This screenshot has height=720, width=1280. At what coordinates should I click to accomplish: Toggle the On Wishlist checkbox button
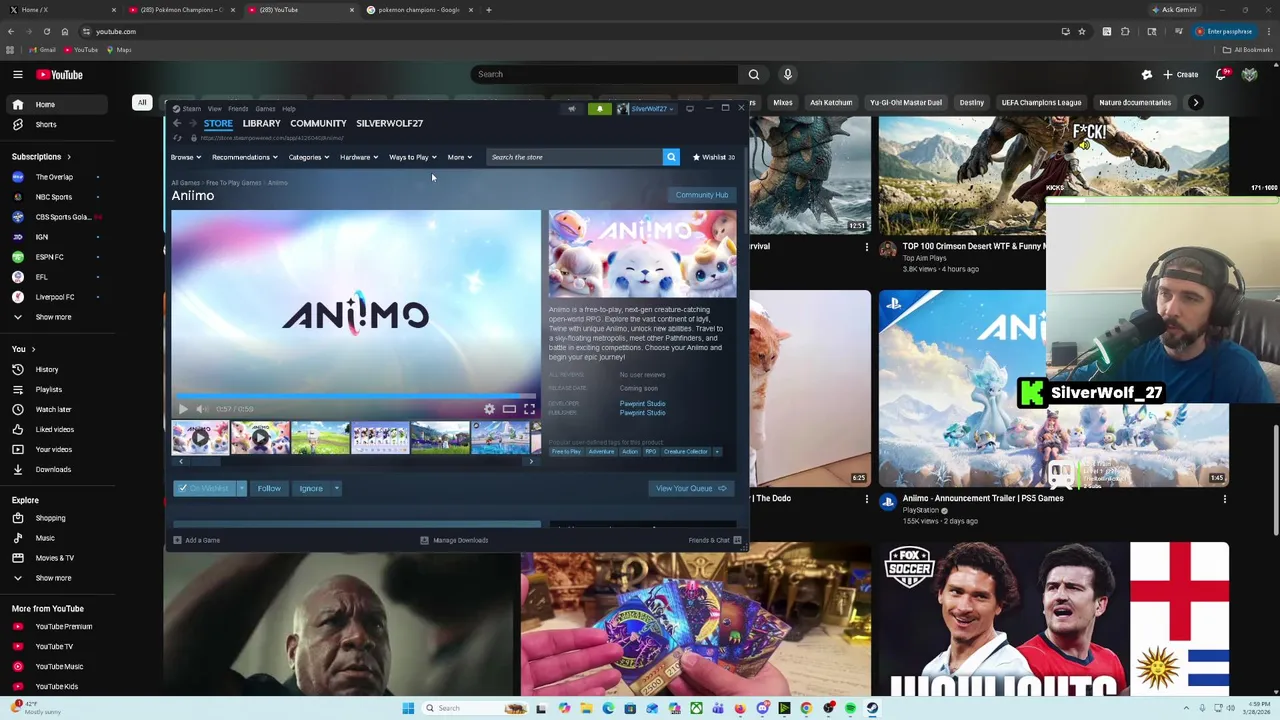pyautogui.click(x=203, y=488)
